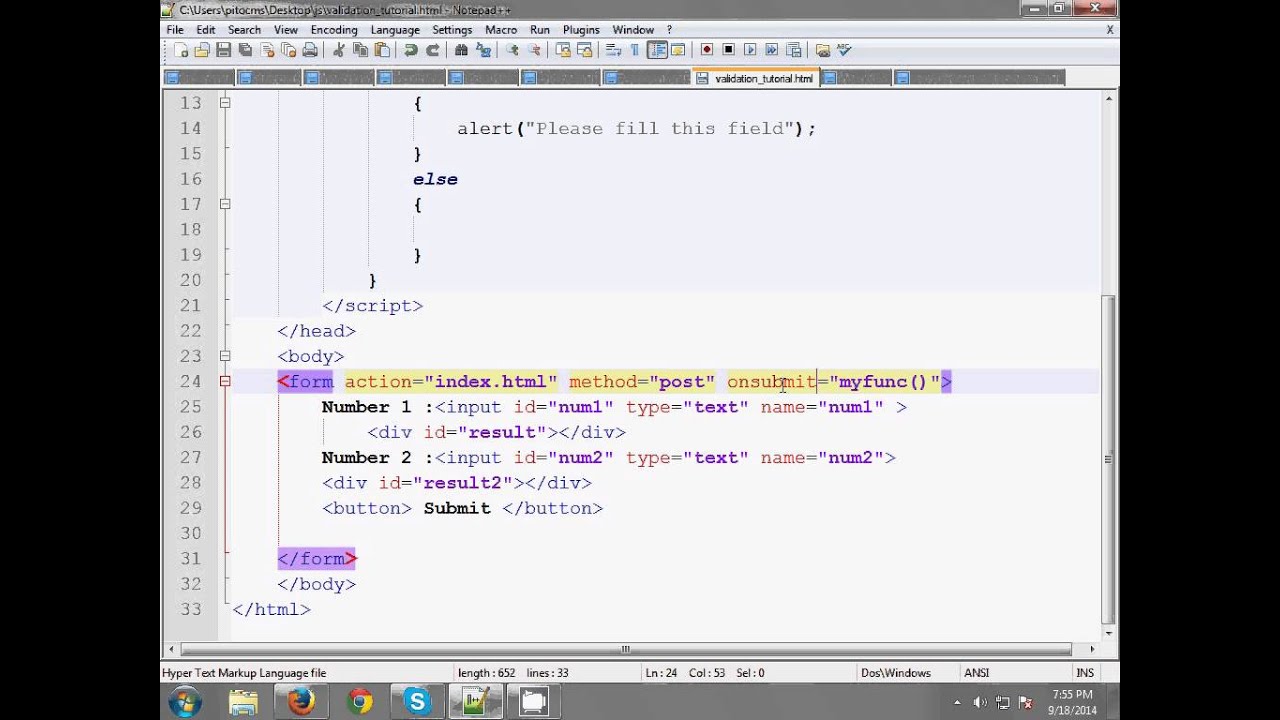Click the User Defined Language icon
The image size is (1280, 720).
[x=678, y=50]
